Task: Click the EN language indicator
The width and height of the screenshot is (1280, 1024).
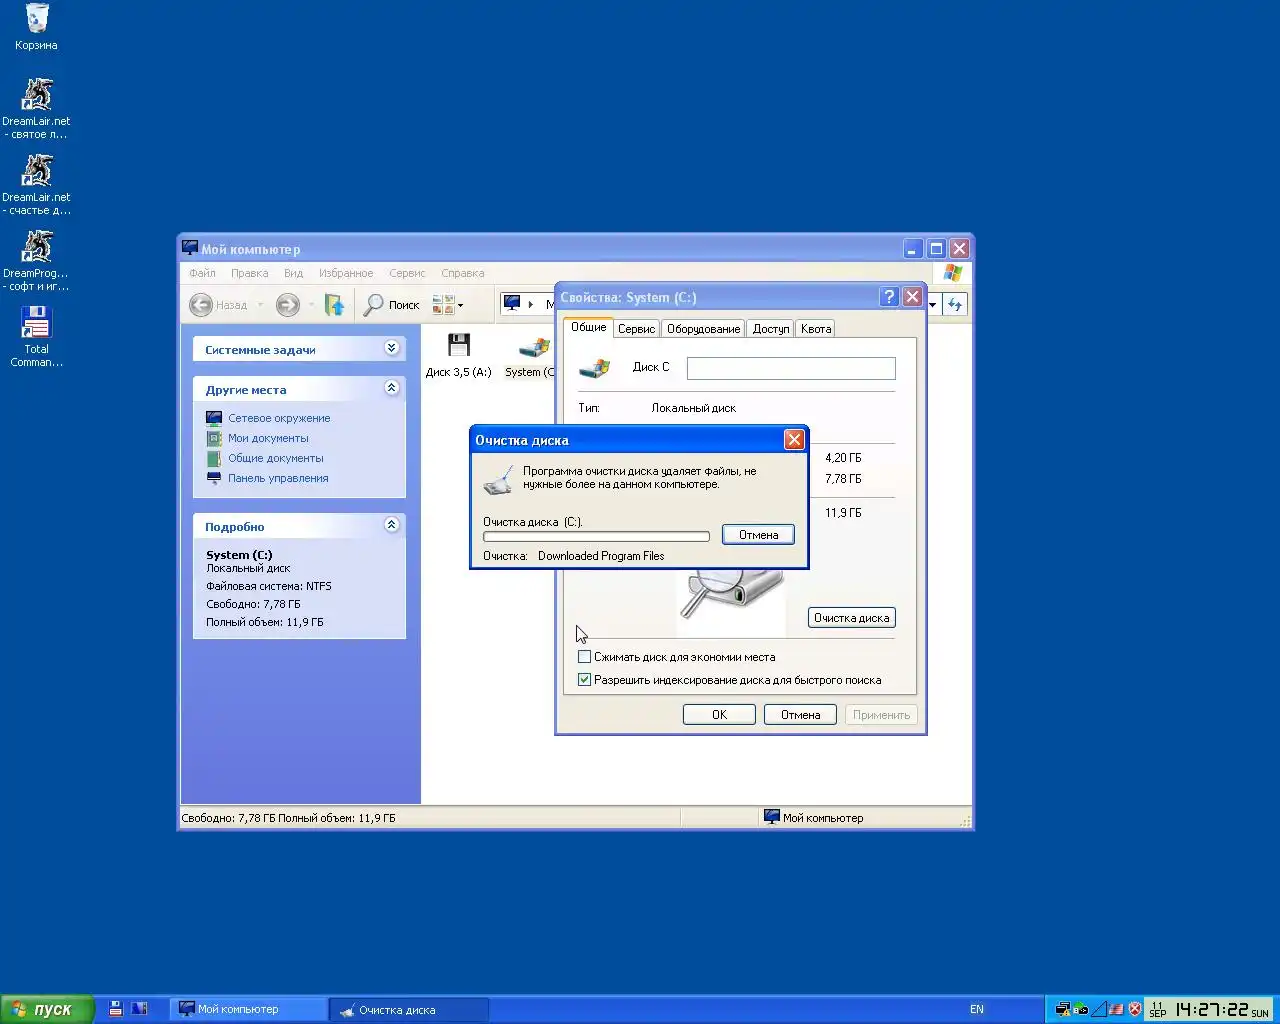Action: click(977, 1009)
